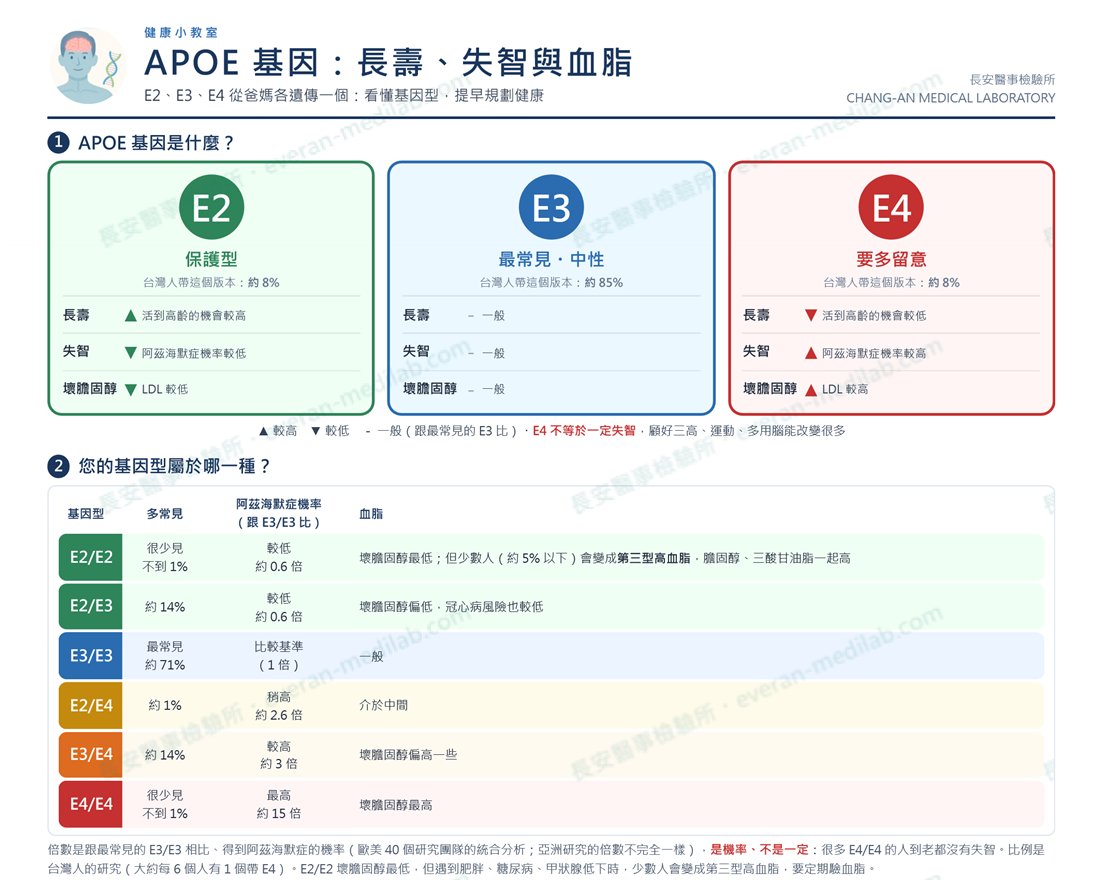Image resolution: width=1100 pixels, height=880 pixels.
Task: Click the title APOE 基因：長壽、失智與血脂
Action: 388,62
